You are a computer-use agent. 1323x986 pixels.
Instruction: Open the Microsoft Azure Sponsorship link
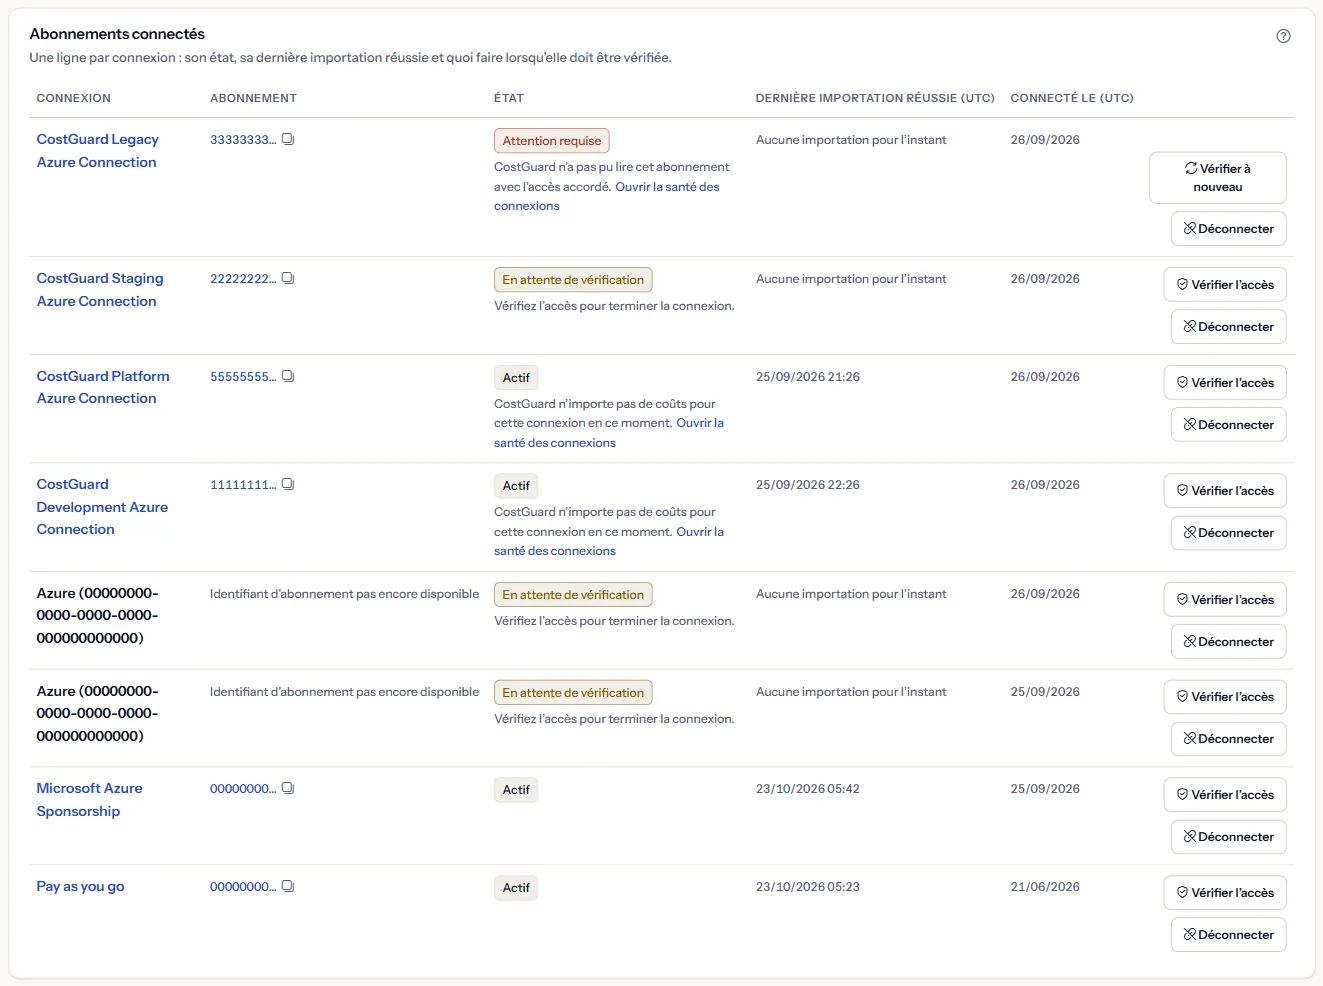point(90,800)
